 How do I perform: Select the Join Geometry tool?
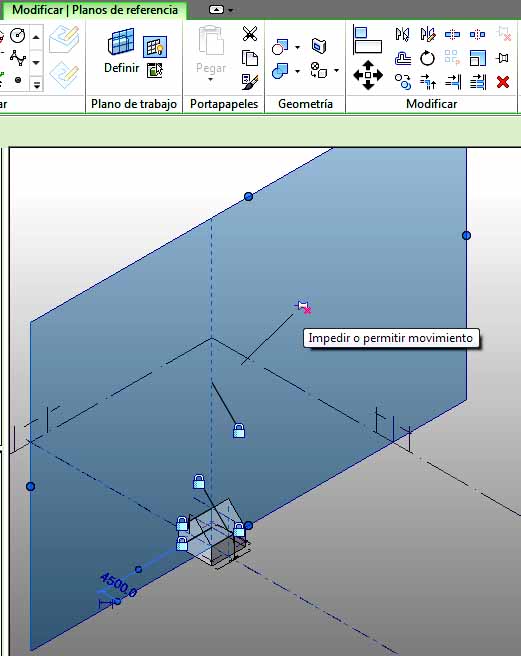click(280, 71)
